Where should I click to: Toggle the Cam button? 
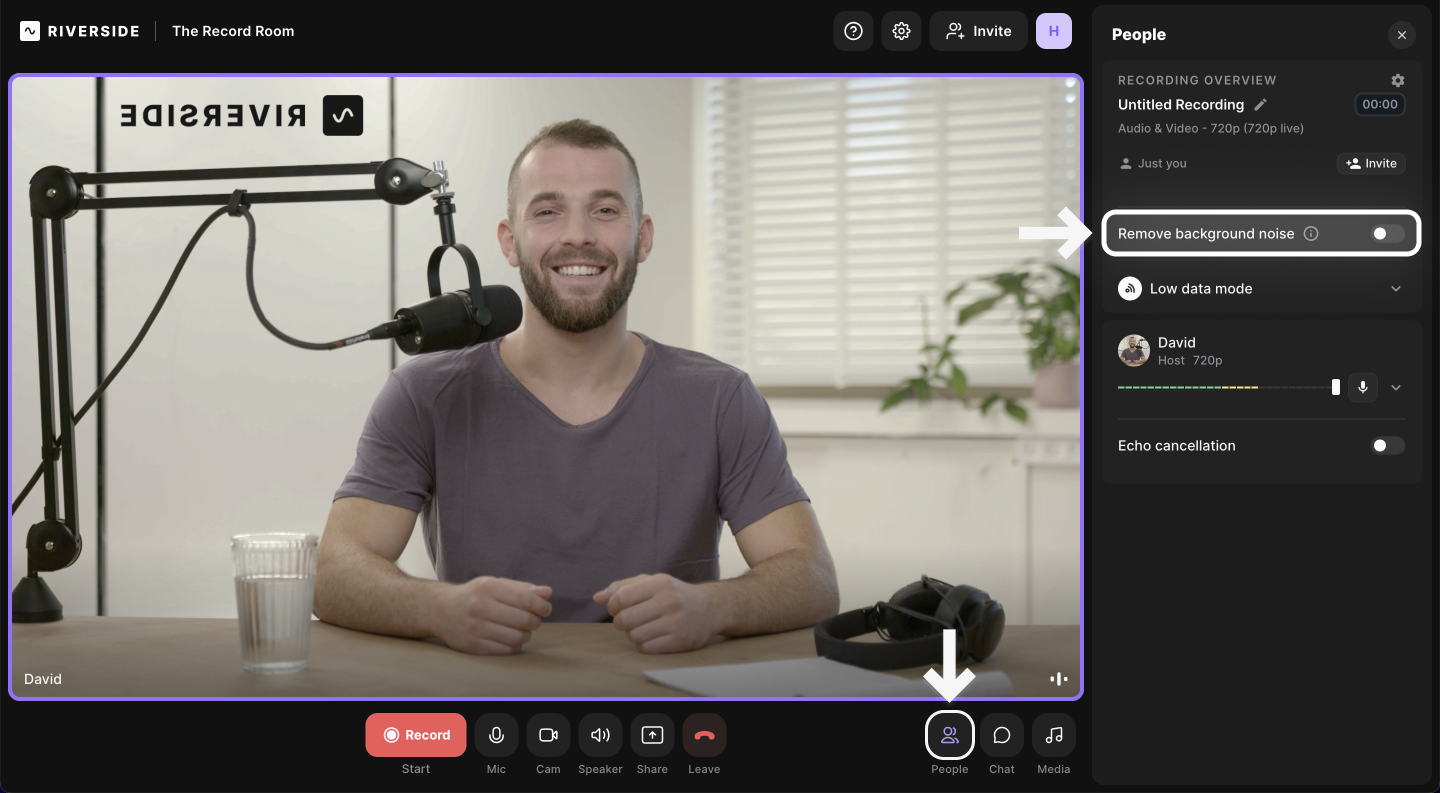tap(548, 735)
